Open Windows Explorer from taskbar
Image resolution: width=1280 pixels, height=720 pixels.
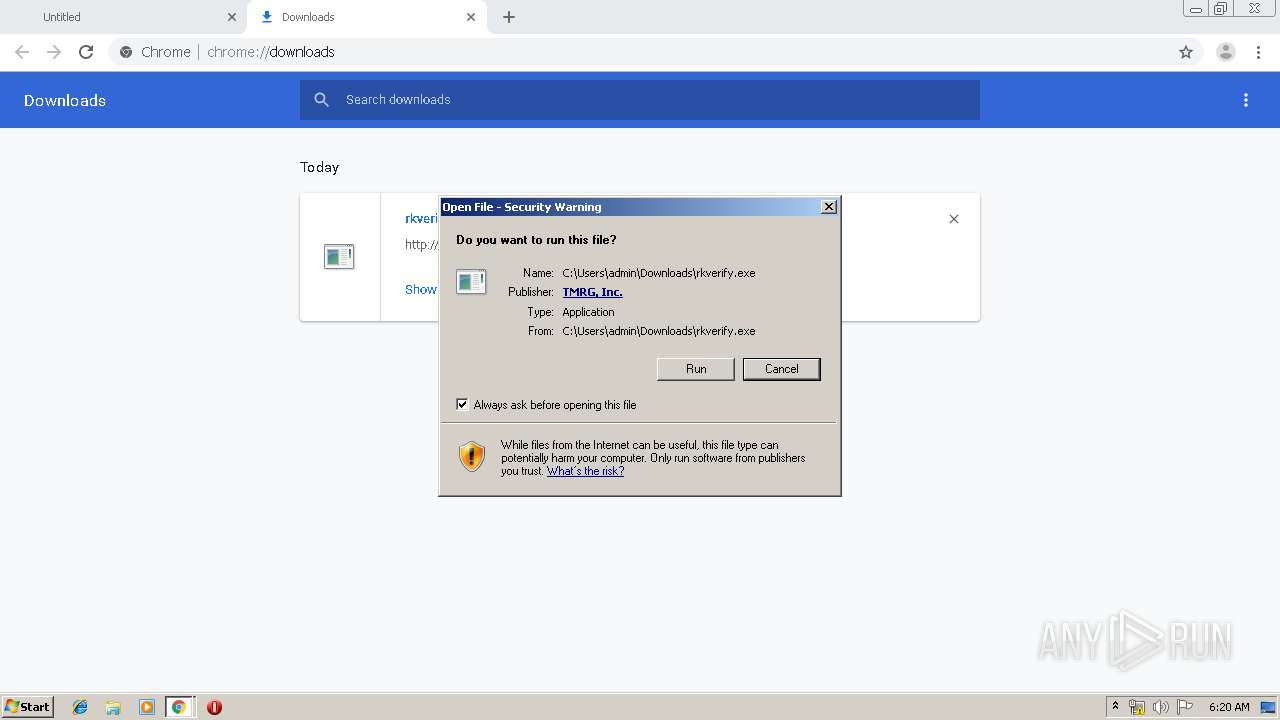tap(113, 707)
